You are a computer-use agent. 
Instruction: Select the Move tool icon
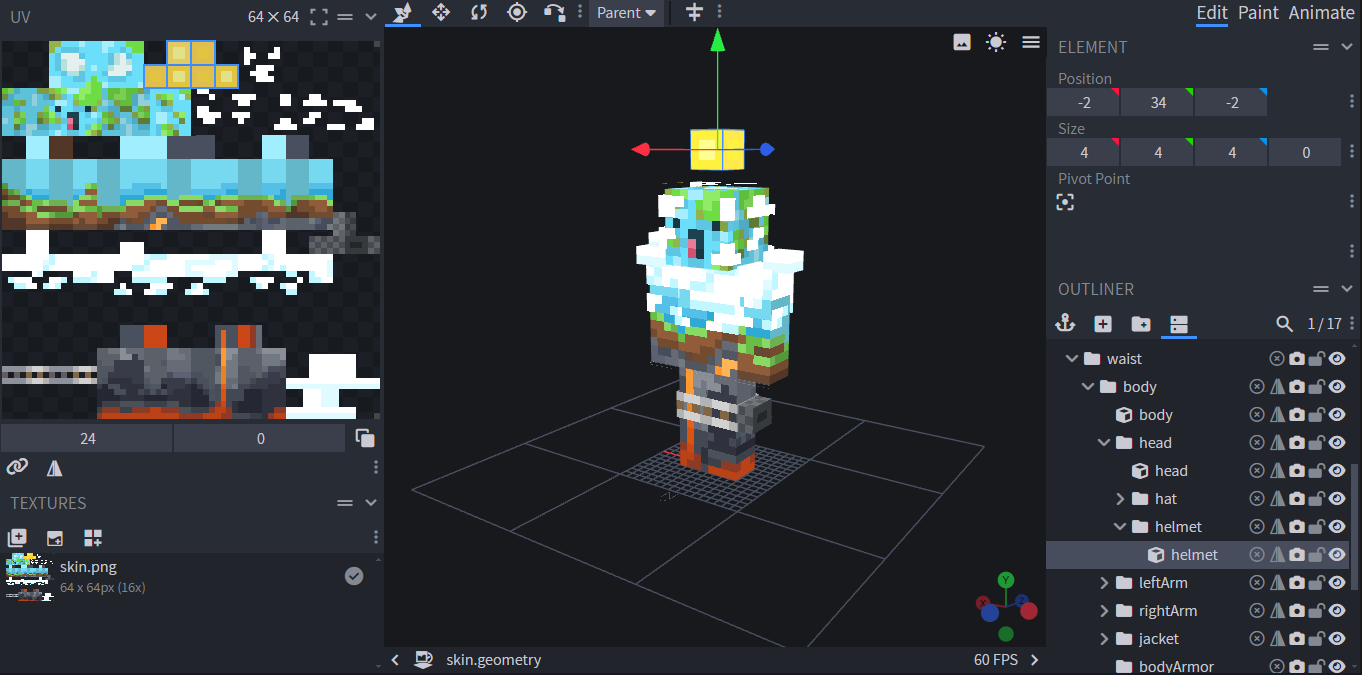tap(402, 12)
